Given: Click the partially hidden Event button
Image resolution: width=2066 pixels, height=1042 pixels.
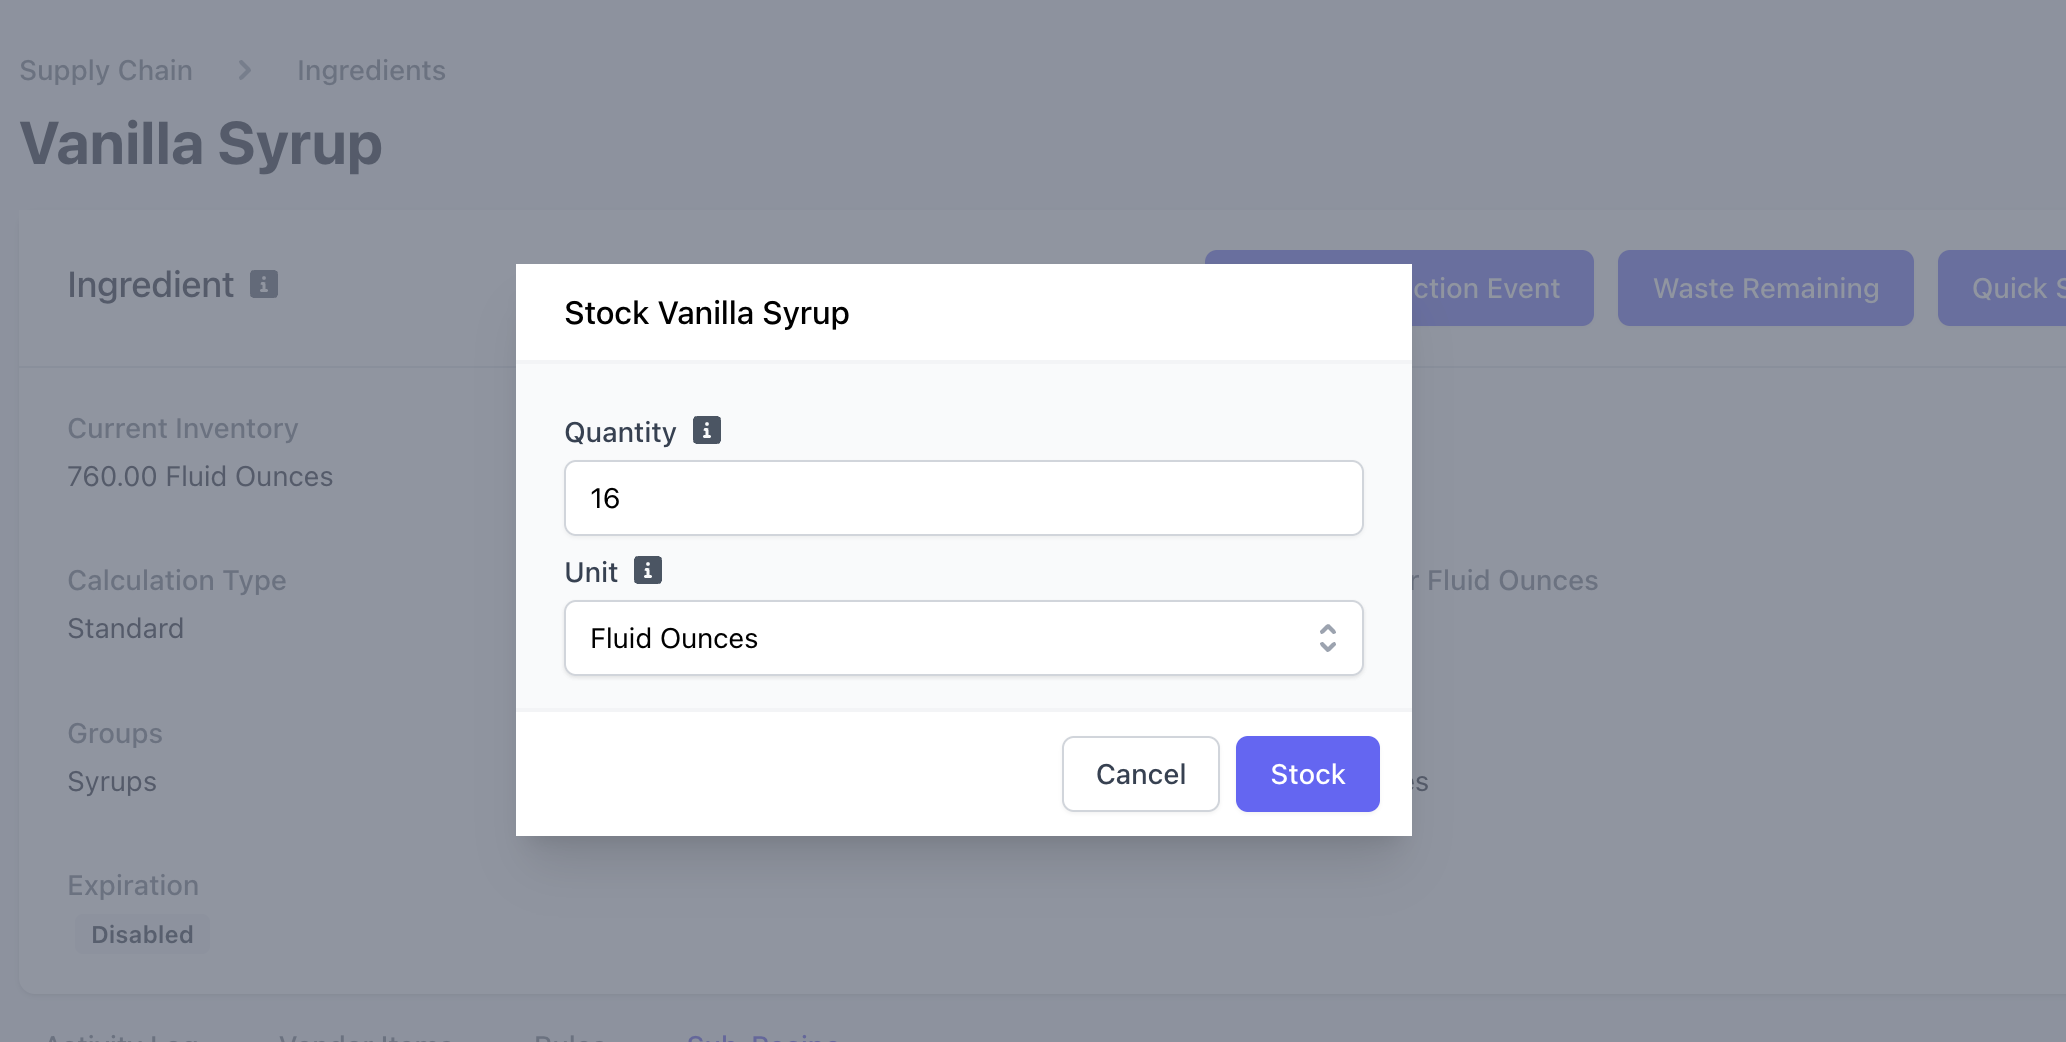Looking at the screenshot, I should pyautogui.click(x=1502, y=288).
